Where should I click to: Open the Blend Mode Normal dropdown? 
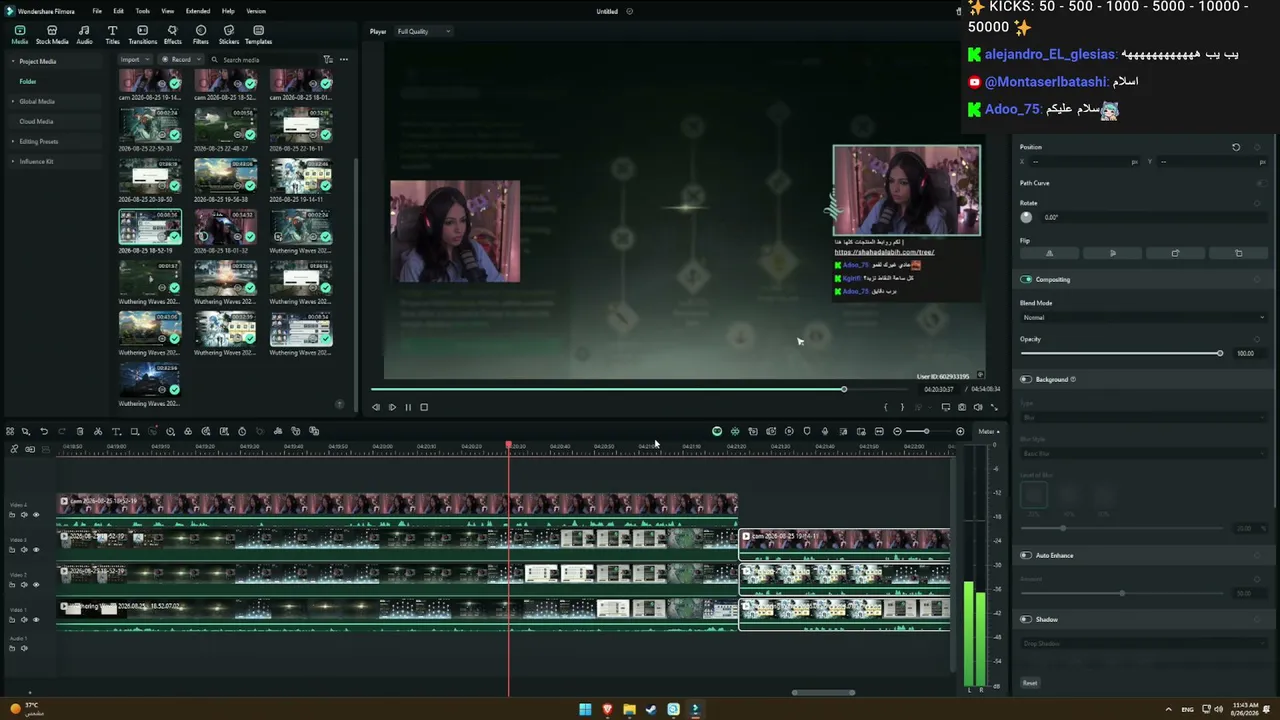click(x=1142, y=318)
